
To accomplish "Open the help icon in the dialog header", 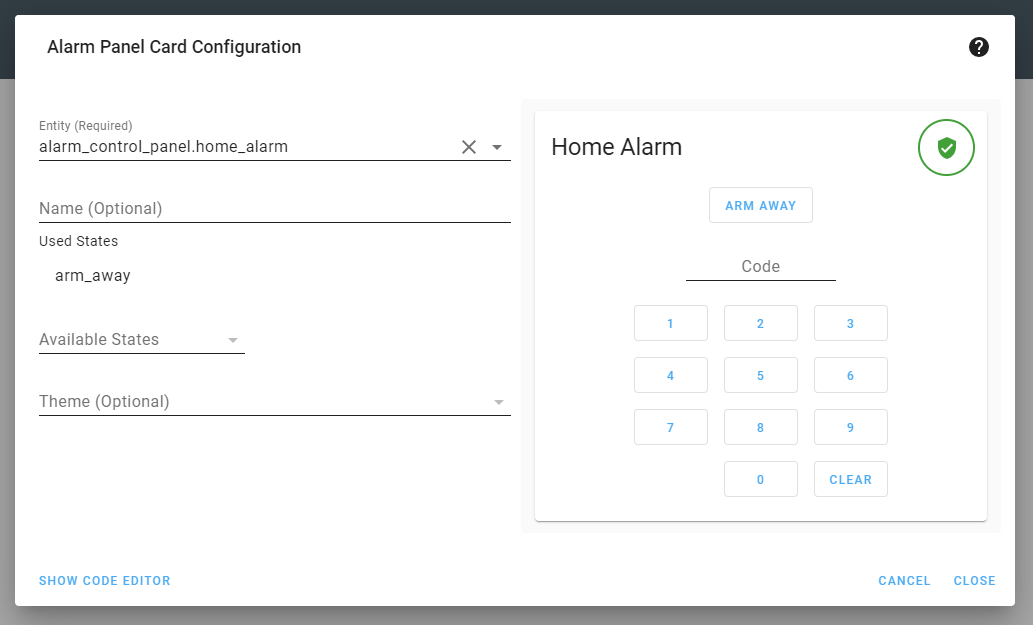I will (x=979, y=47).
